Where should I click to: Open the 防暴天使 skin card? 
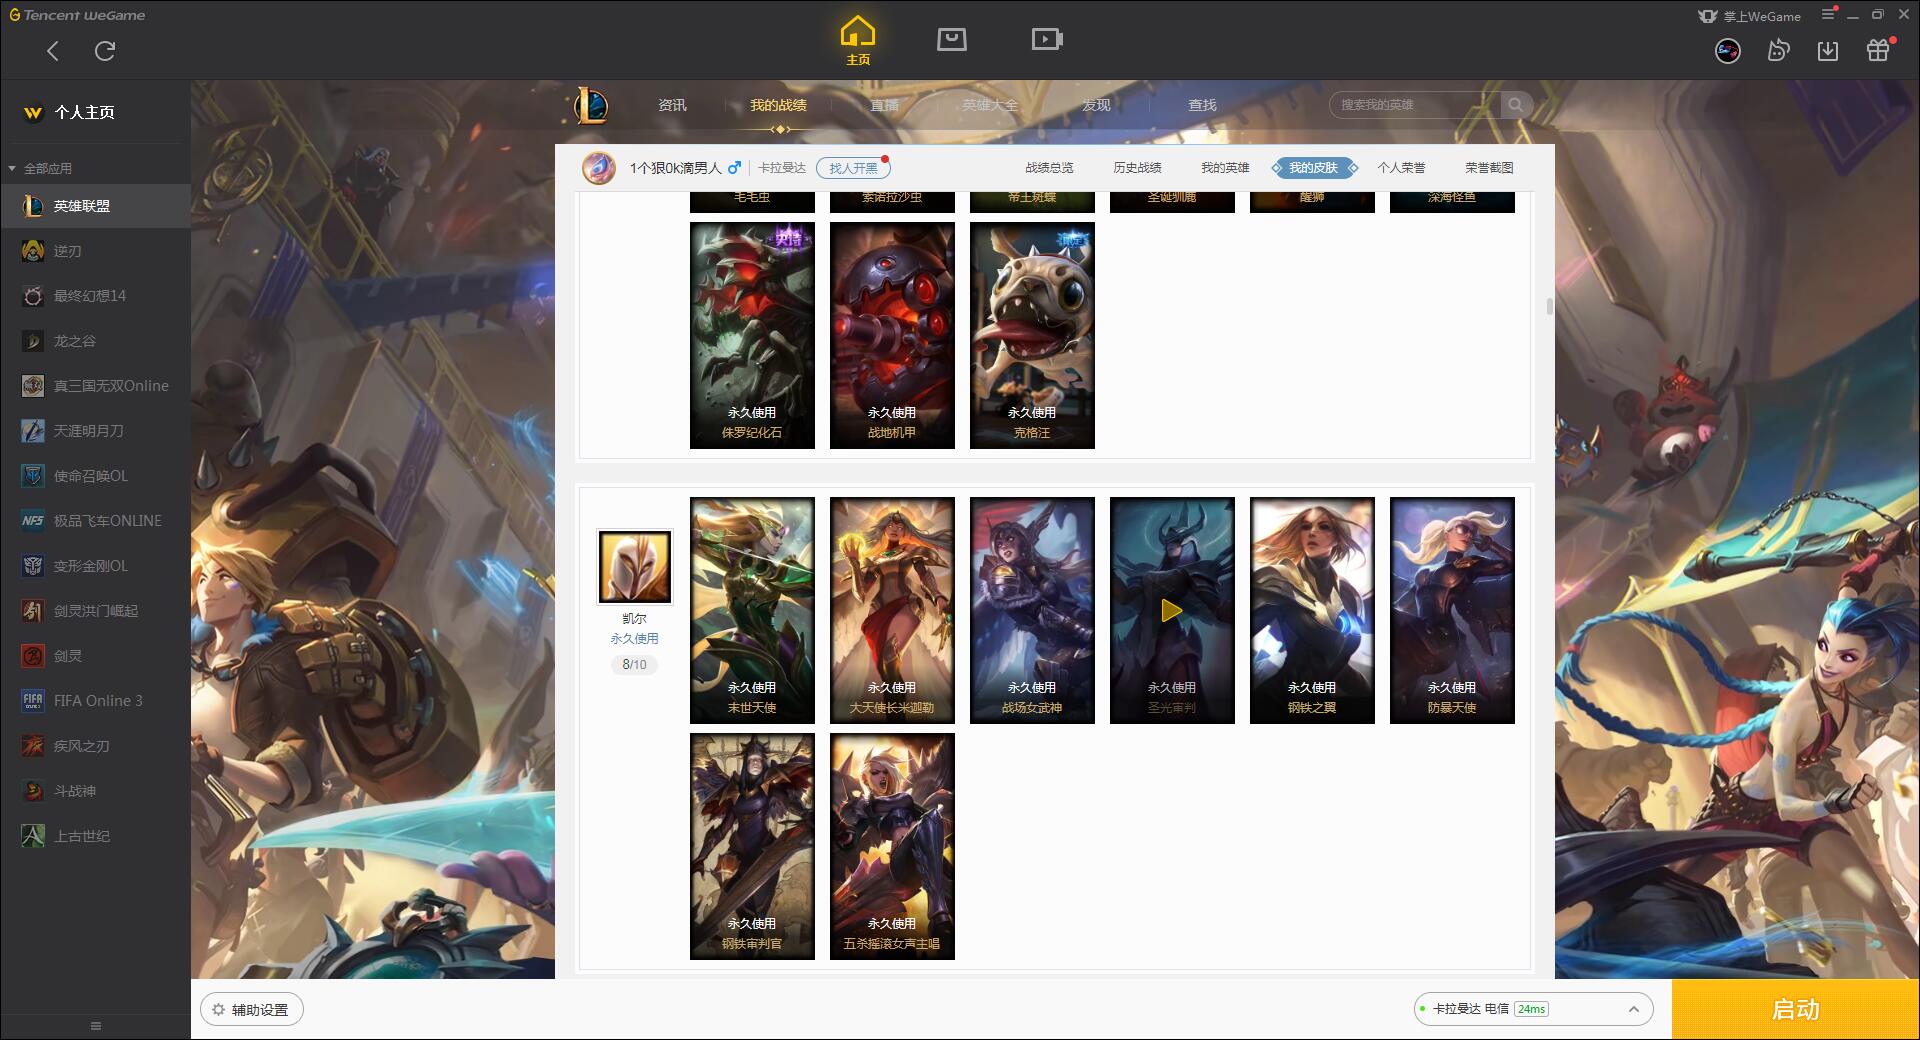1452,610
